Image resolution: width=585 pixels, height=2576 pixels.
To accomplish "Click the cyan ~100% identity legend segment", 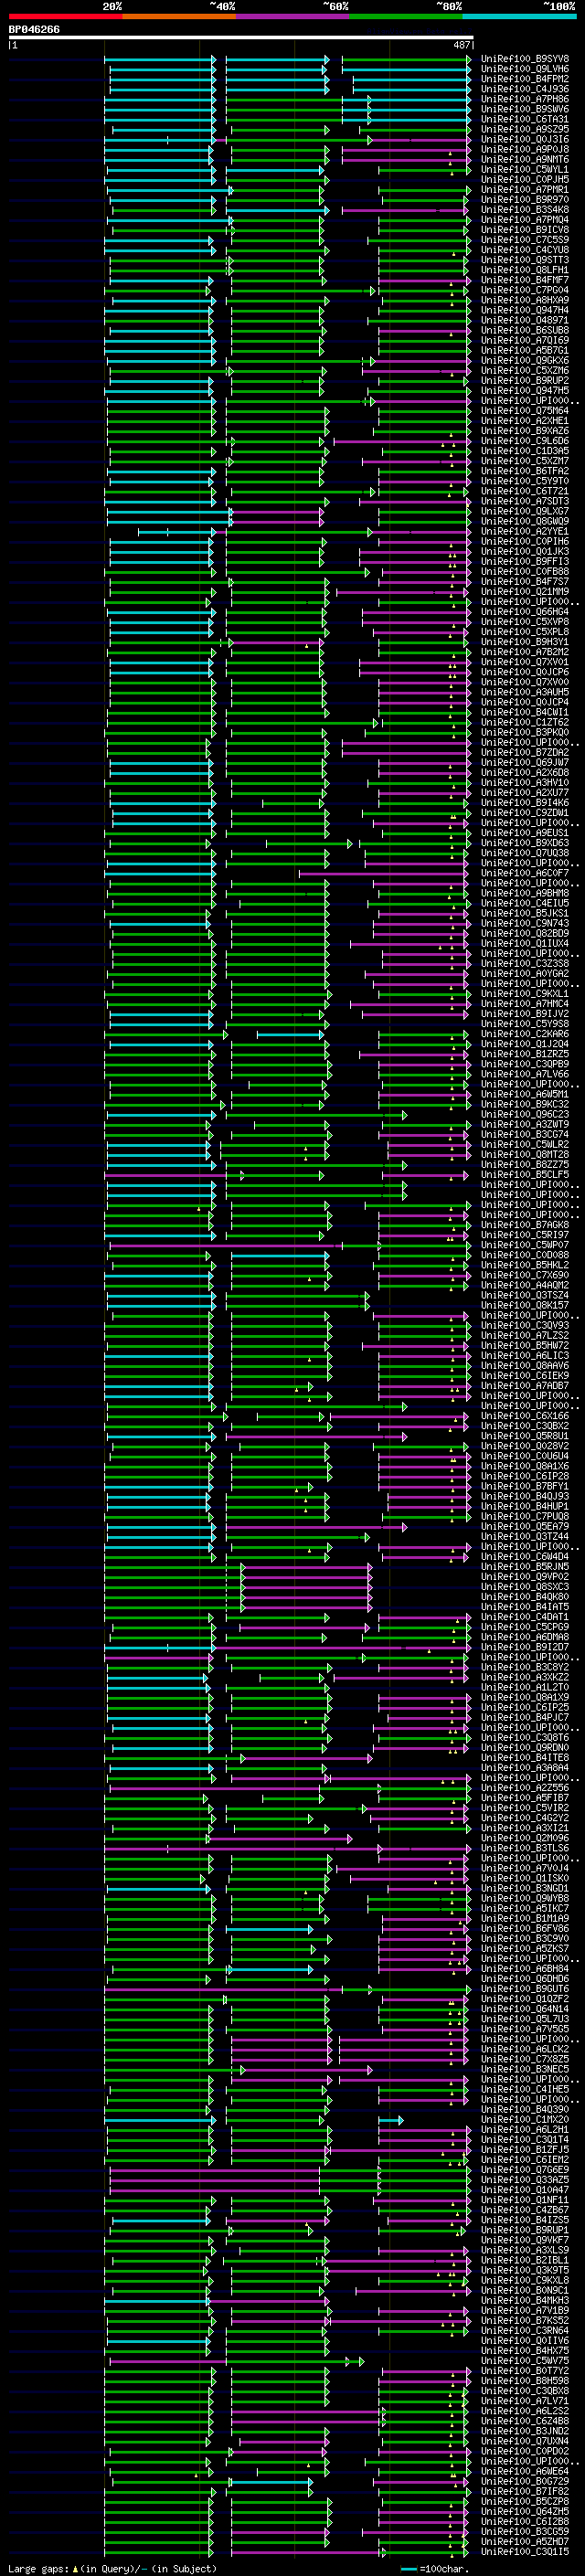I will point(519,16).
